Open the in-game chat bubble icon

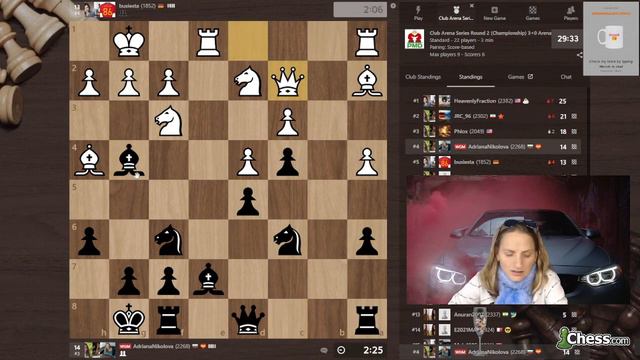[x=324, y=350]
